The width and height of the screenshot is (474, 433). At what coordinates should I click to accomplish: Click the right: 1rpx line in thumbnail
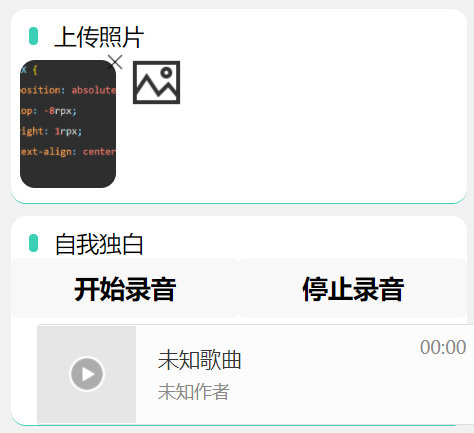point(51,131)
